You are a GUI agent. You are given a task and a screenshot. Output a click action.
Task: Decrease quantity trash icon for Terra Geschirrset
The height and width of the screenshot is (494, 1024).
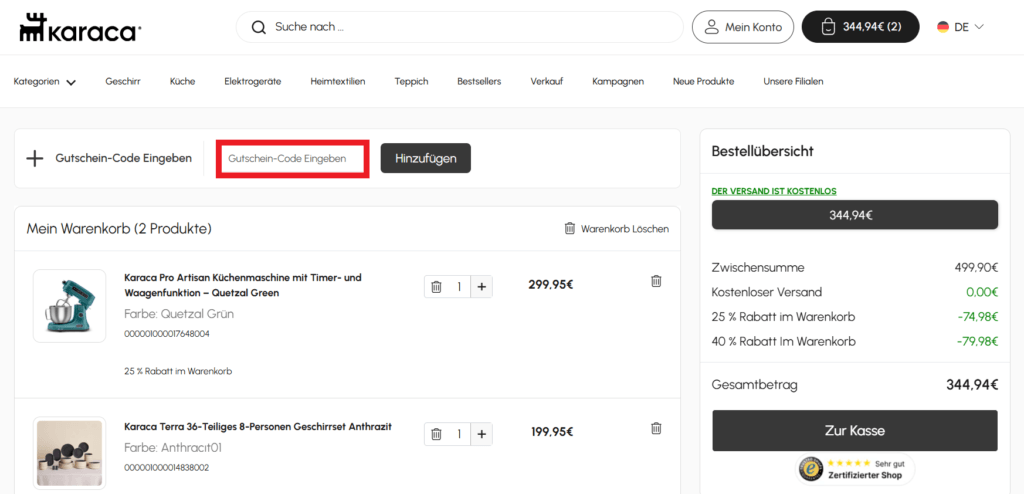[437, 434]
